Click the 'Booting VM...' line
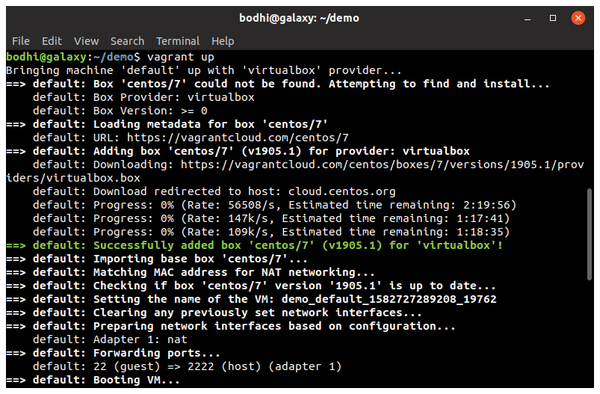 coord(93,380)
